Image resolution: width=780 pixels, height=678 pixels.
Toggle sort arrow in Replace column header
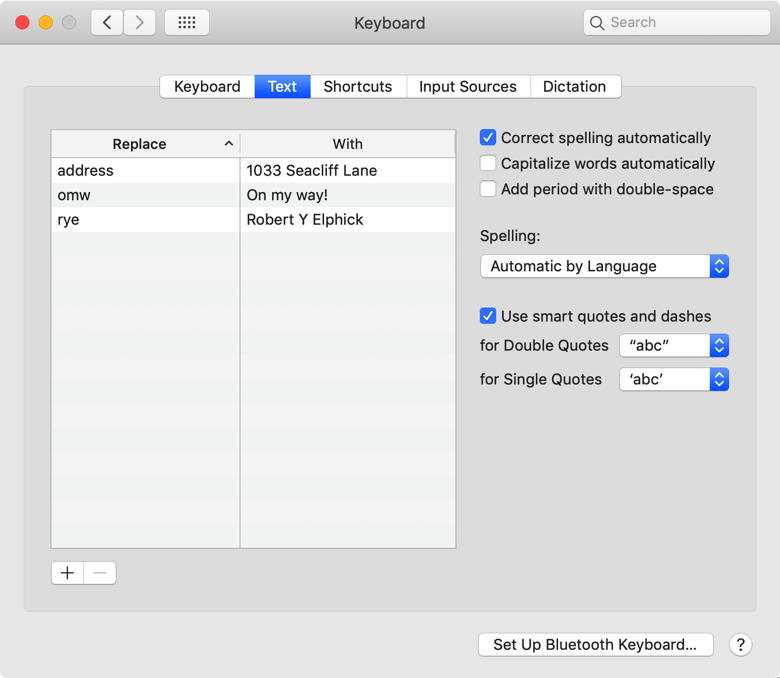228,144
